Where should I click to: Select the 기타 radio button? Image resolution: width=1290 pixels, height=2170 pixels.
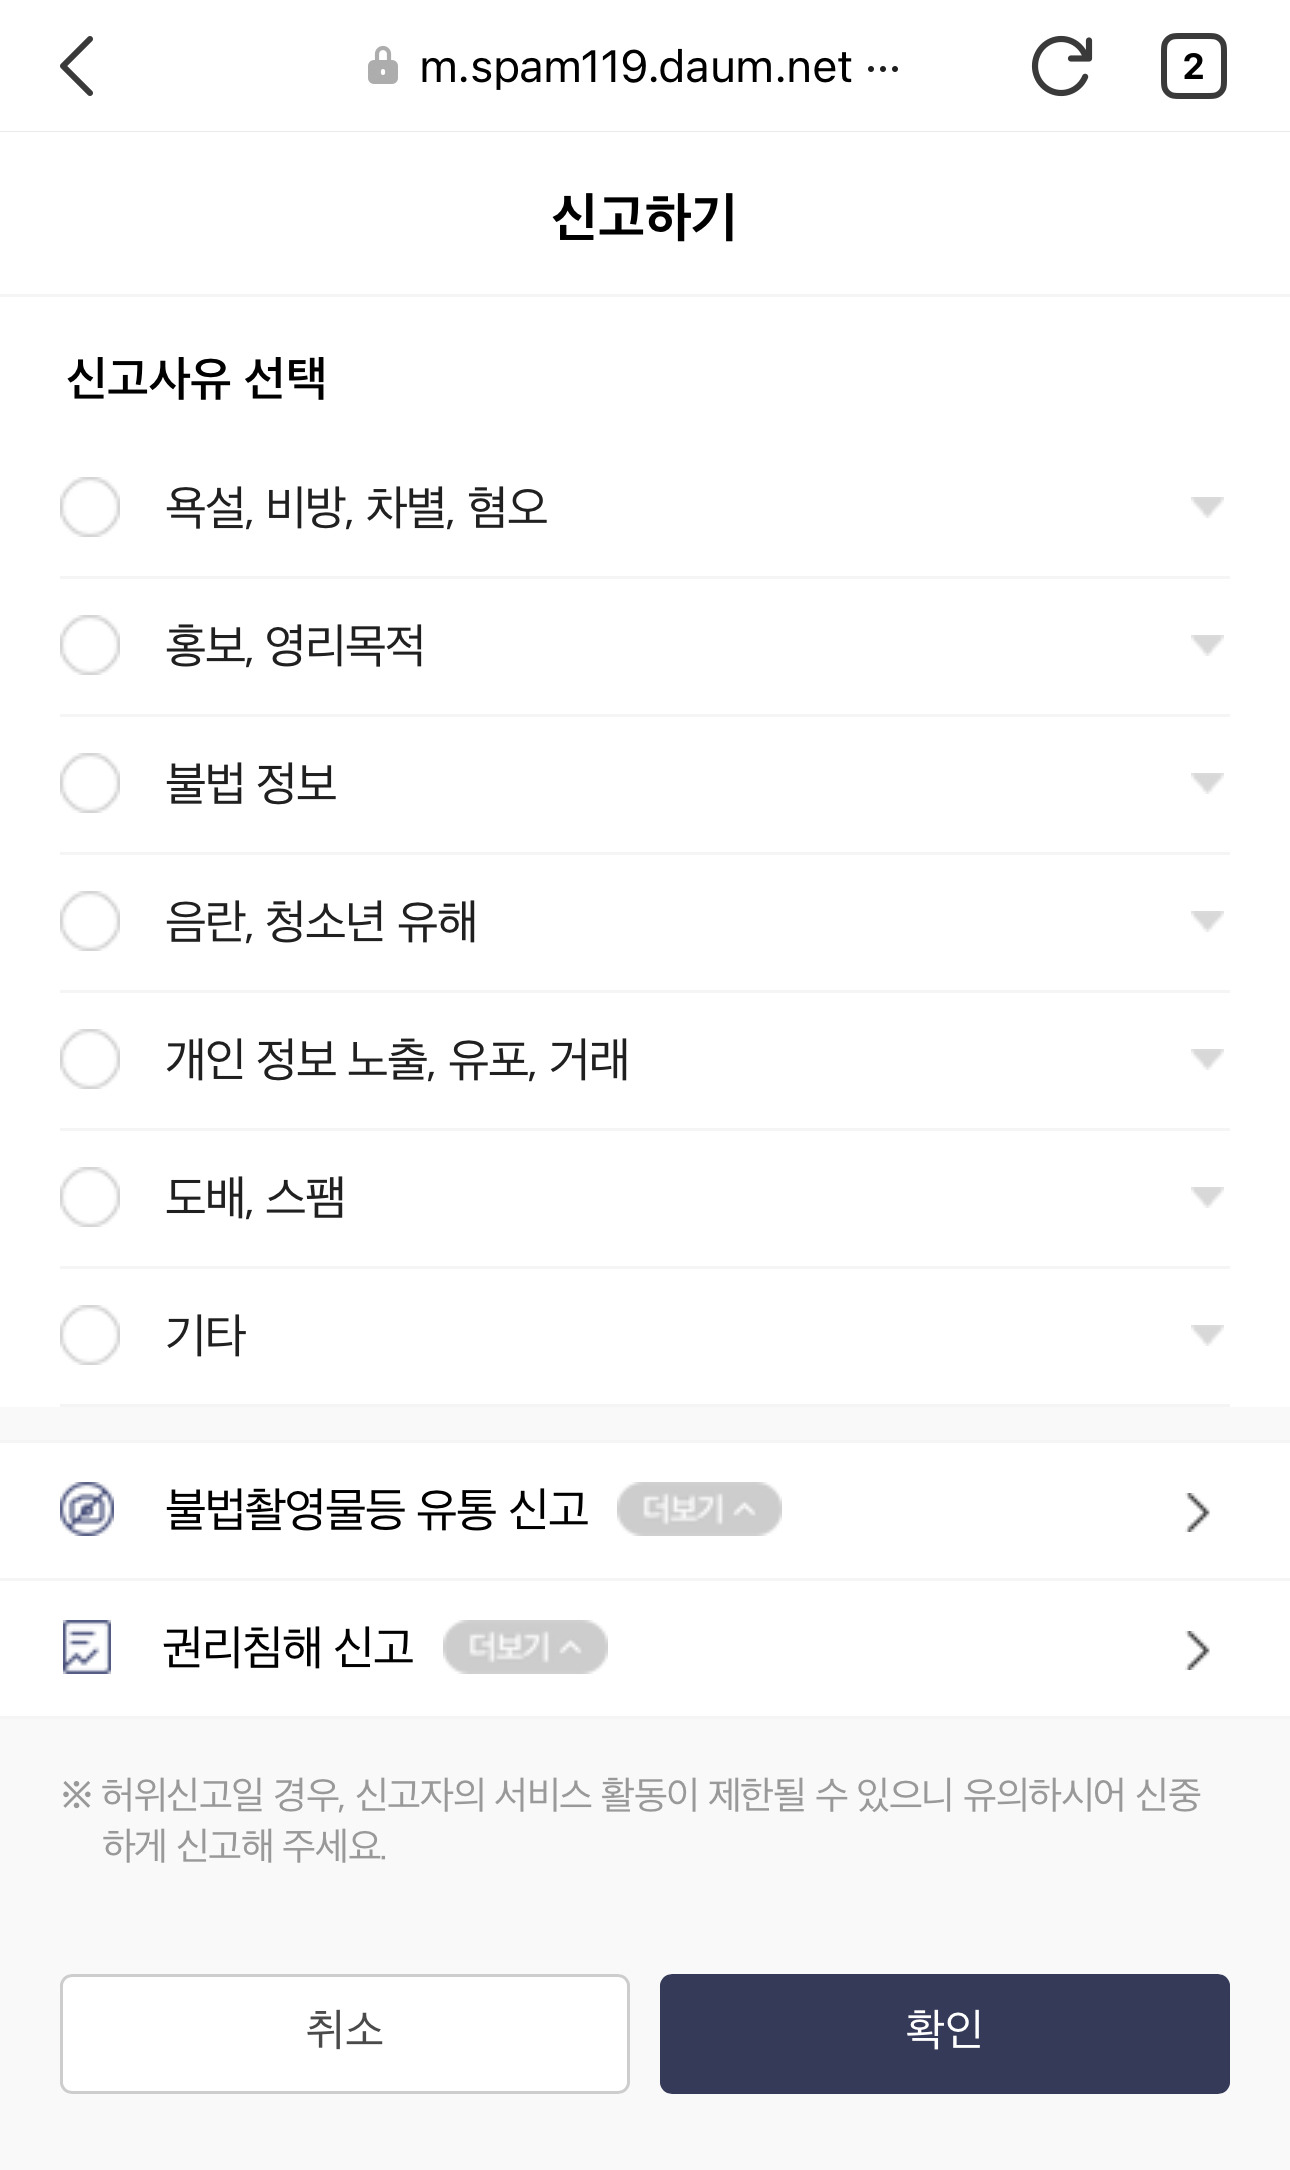click(90, 1335)
